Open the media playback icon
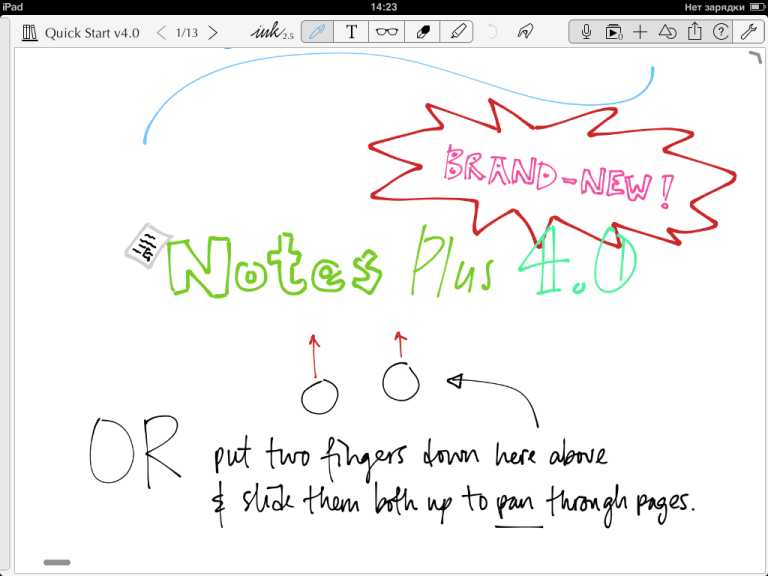The height and width of the screenshot is (576, 768). 613,32
